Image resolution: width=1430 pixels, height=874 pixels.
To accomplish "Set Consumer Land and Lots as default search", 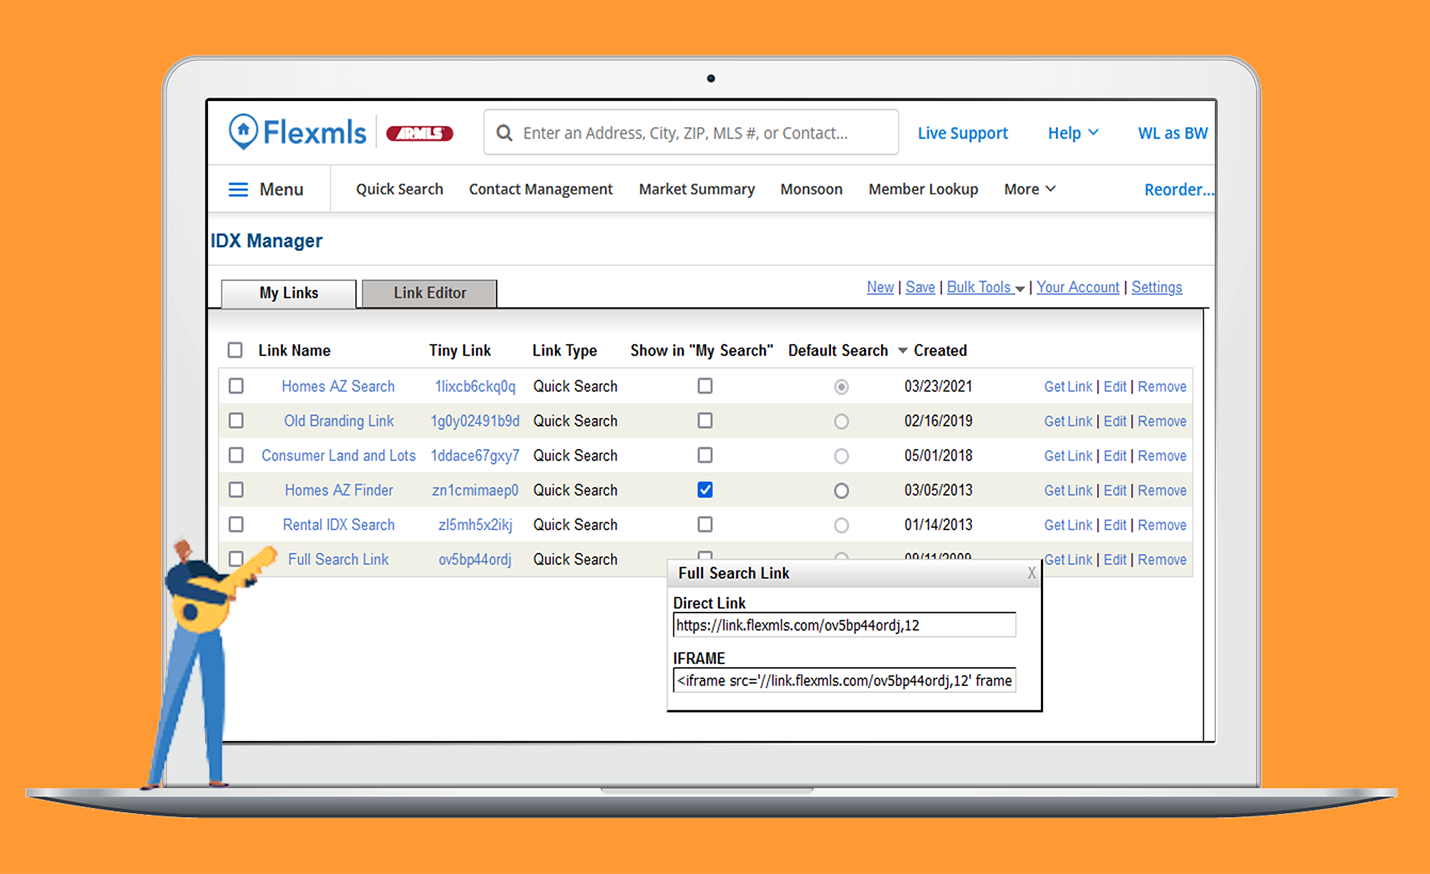I will click(x=841, y=456).
